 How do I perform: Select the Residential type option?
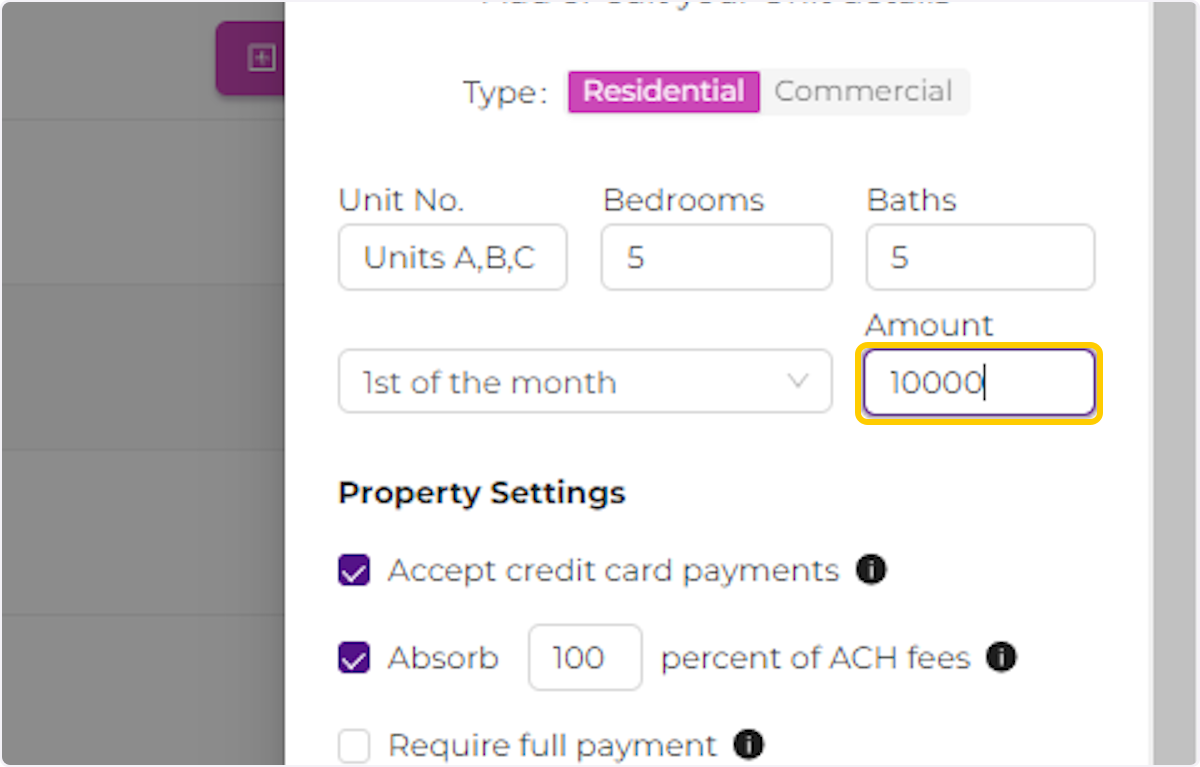click(663, 91)
